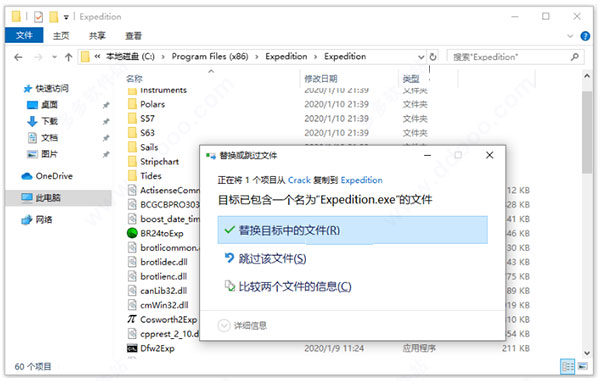This screenshot has width=600, height=381.
Task: Expand the ribbon chevron
Action: pos(570,36)
